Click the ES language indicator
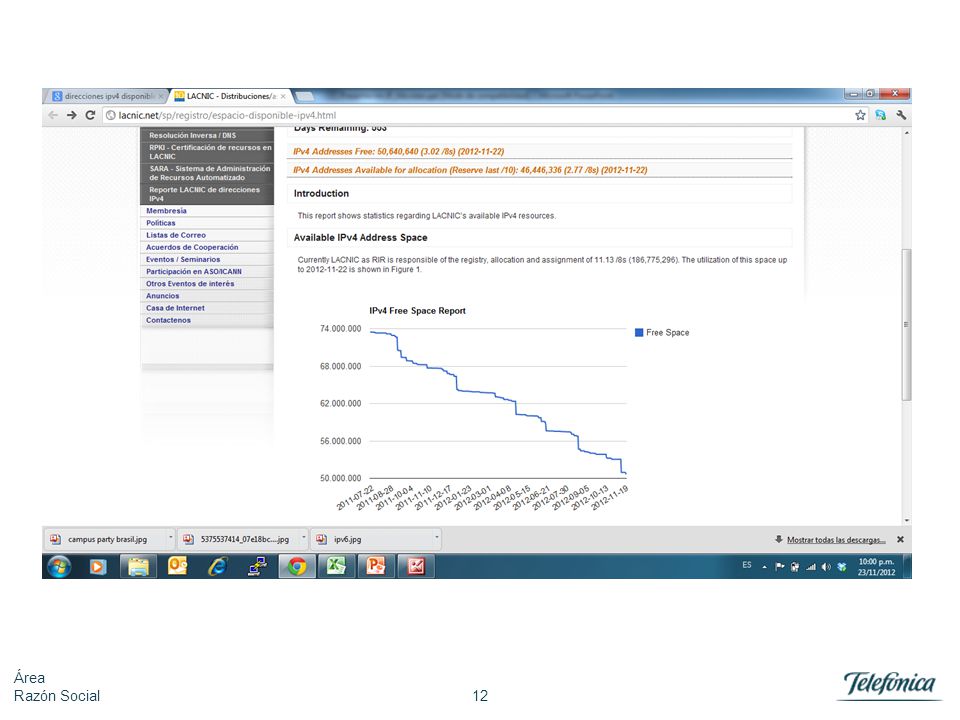The width and height of the screenshot is (960, 720). pyautogui.click(x=747, y=566)
